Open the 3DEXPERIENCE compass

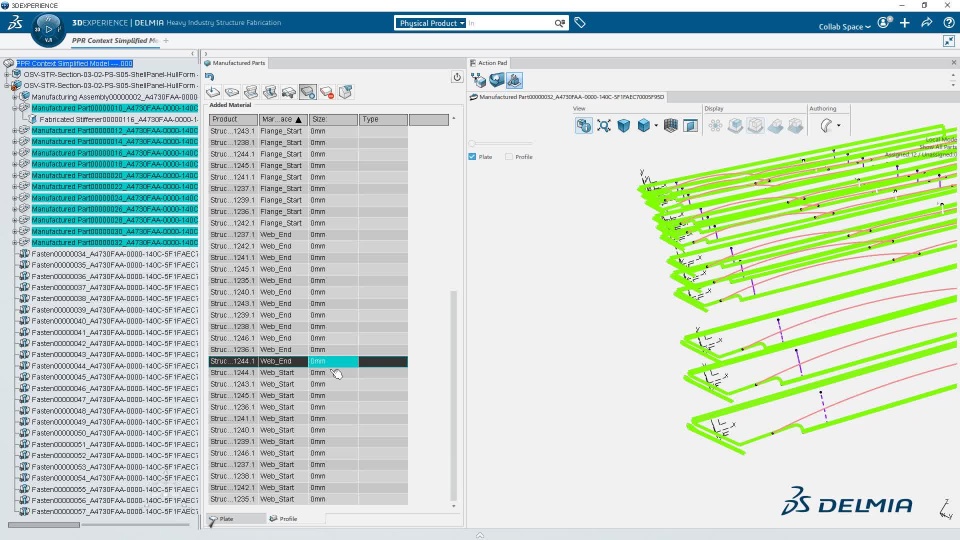(48, 29)
